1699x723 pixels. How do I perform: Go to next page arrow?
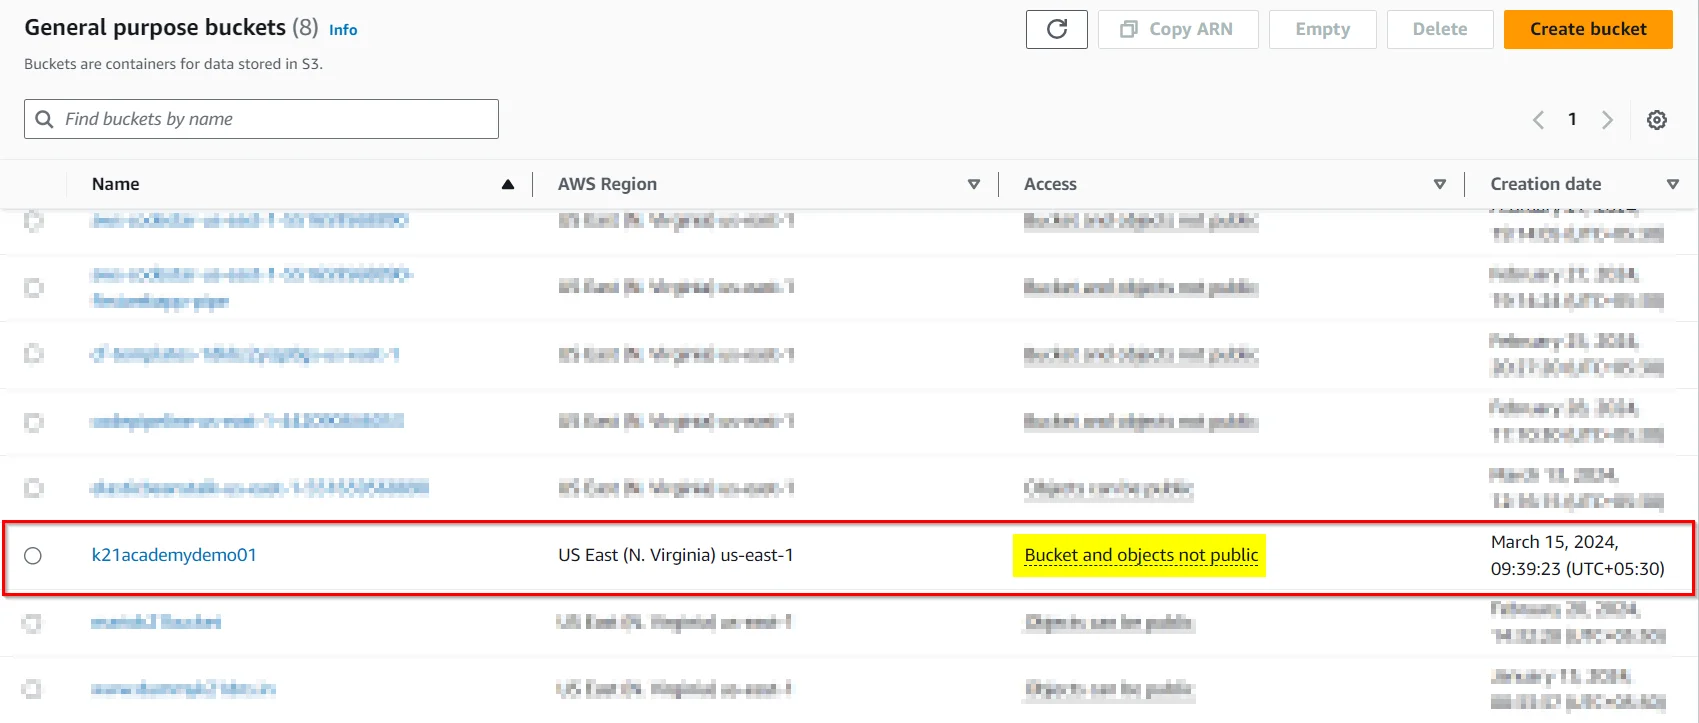[x=1607, y=120]
